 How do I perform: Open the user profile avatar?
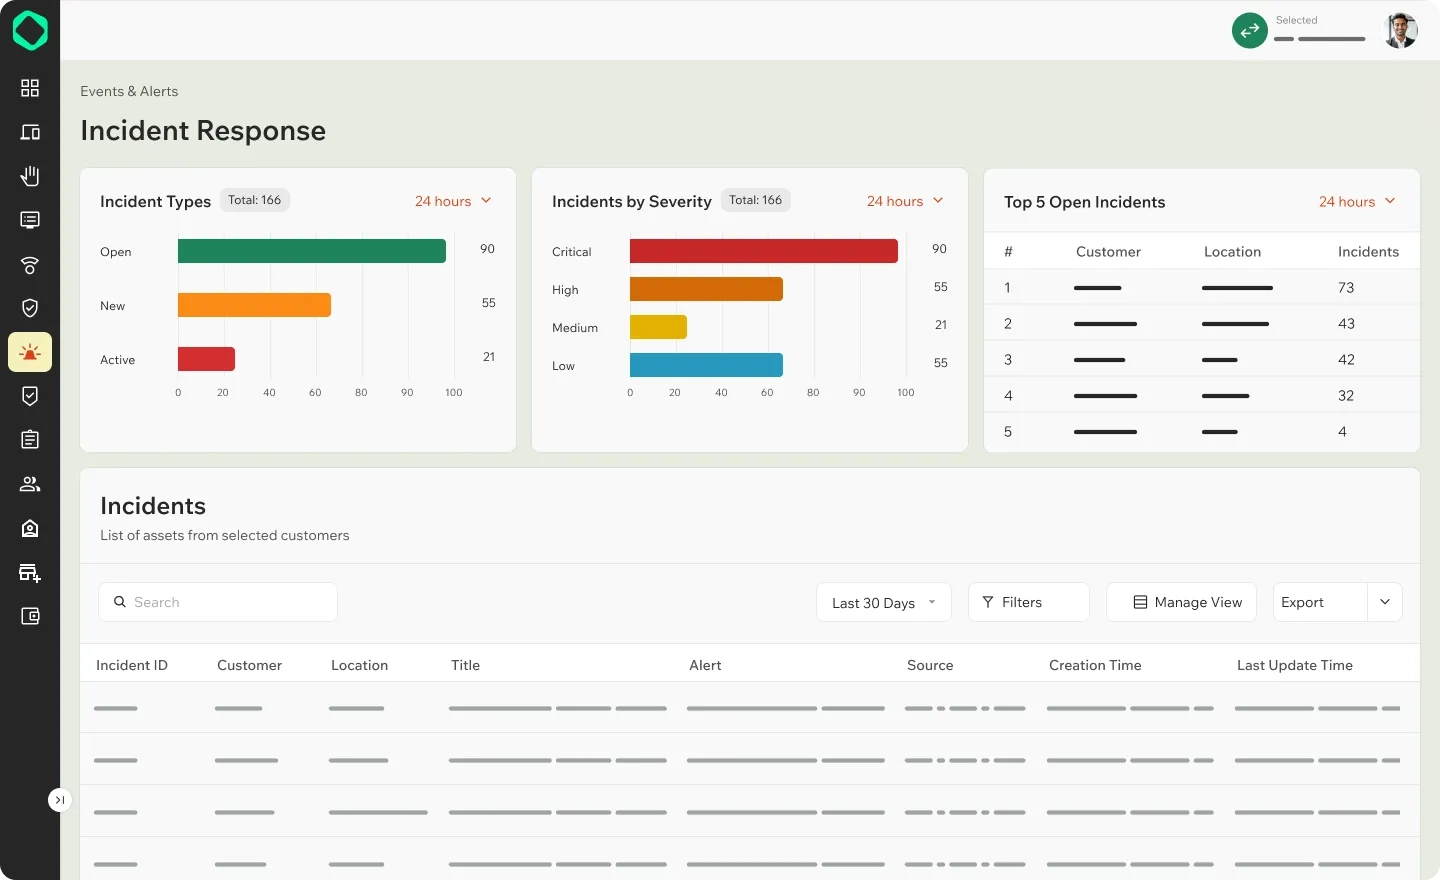(x=1400, y=31)
